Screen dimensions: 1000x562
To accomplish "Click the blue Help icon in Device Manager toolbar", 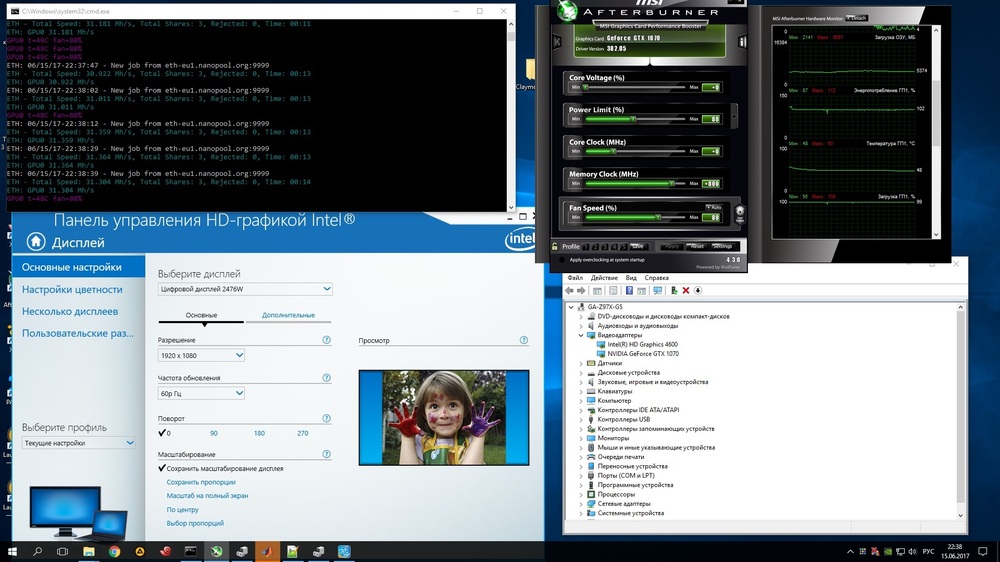I will pos(629,290).
